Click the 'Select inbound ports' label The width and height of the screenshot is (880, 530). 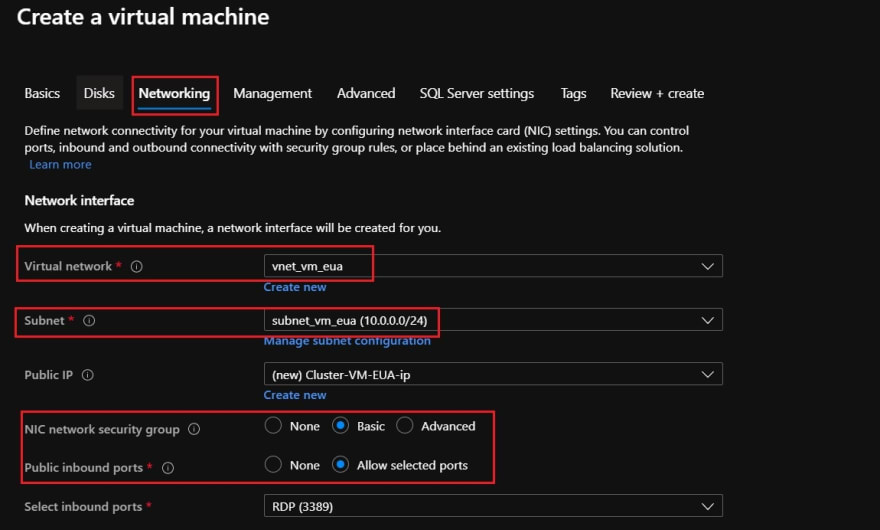coord(83,506)
